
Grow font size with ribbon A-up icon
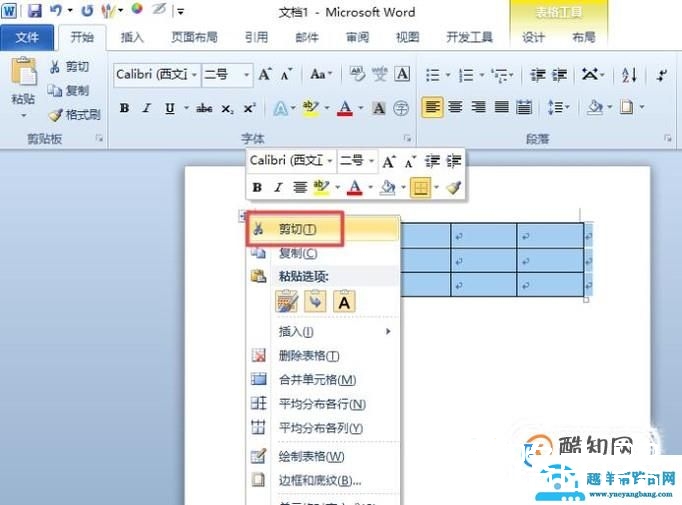[265, 74]
